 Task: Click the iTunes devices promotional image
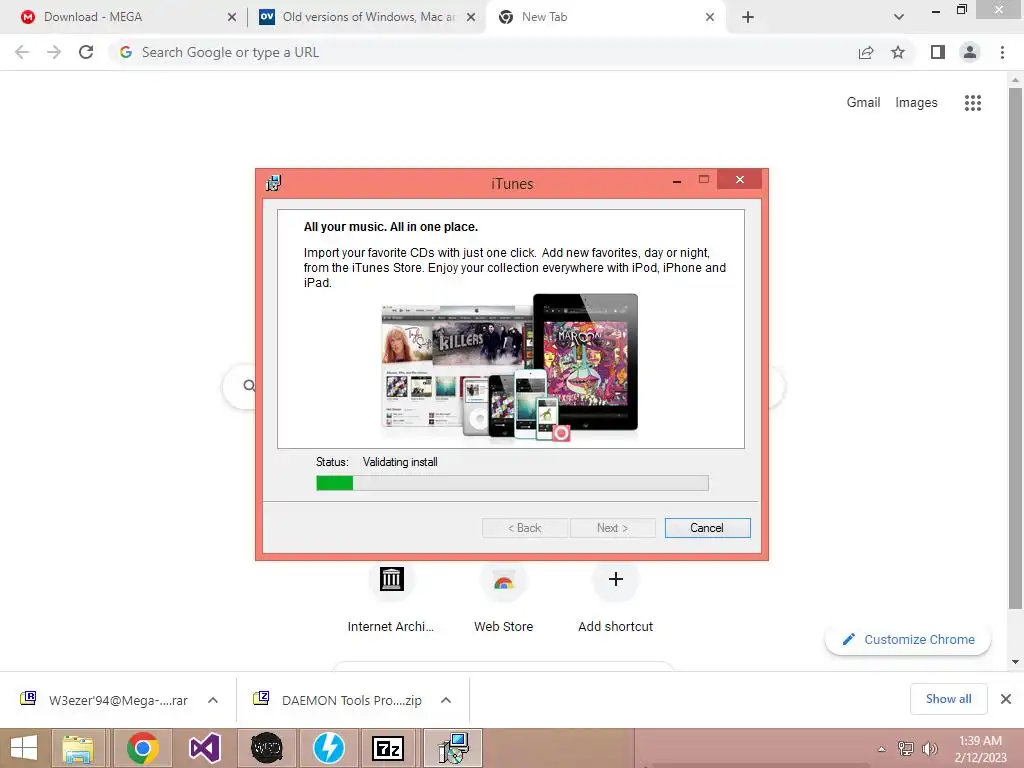(509, 368)
